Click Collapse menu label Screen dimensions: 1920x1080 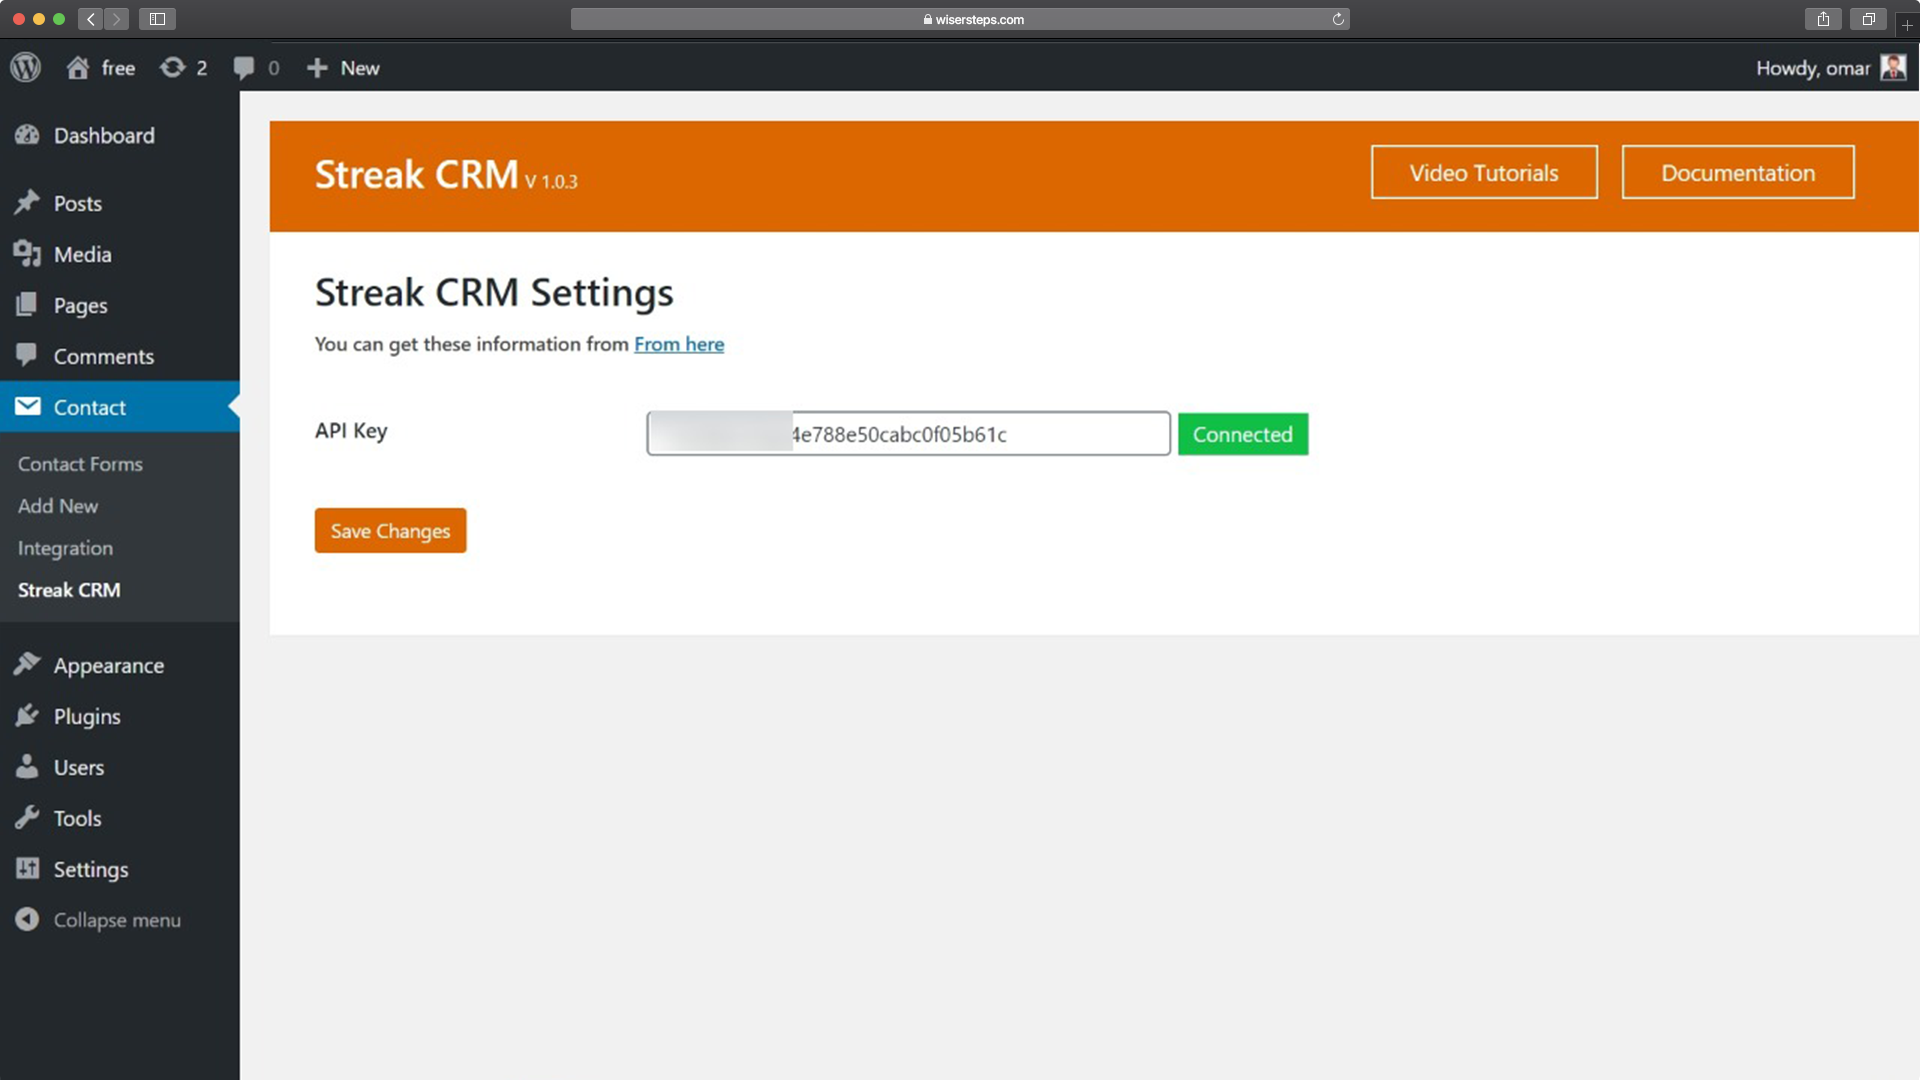[x=117, y=920]
